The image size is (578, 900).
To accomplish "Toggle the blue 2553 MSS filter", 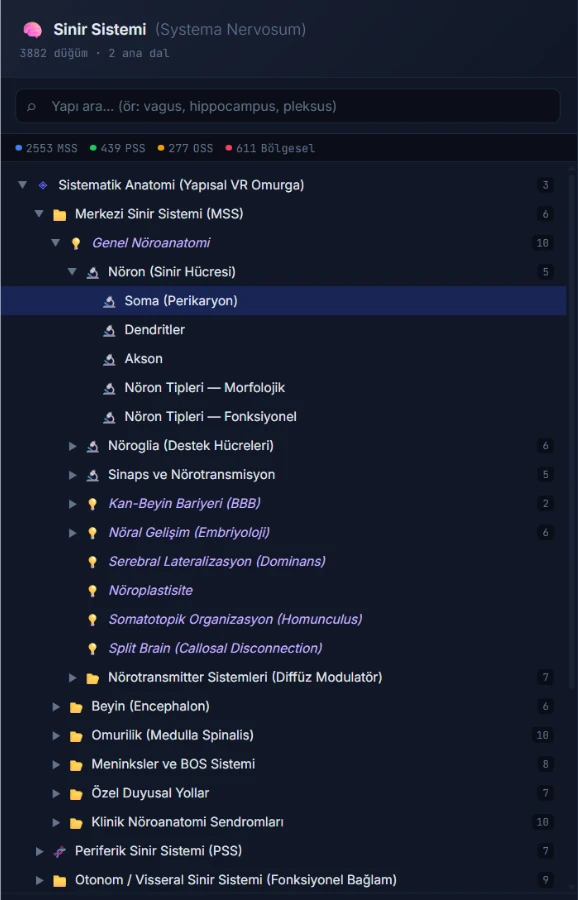I will point(46,149).
